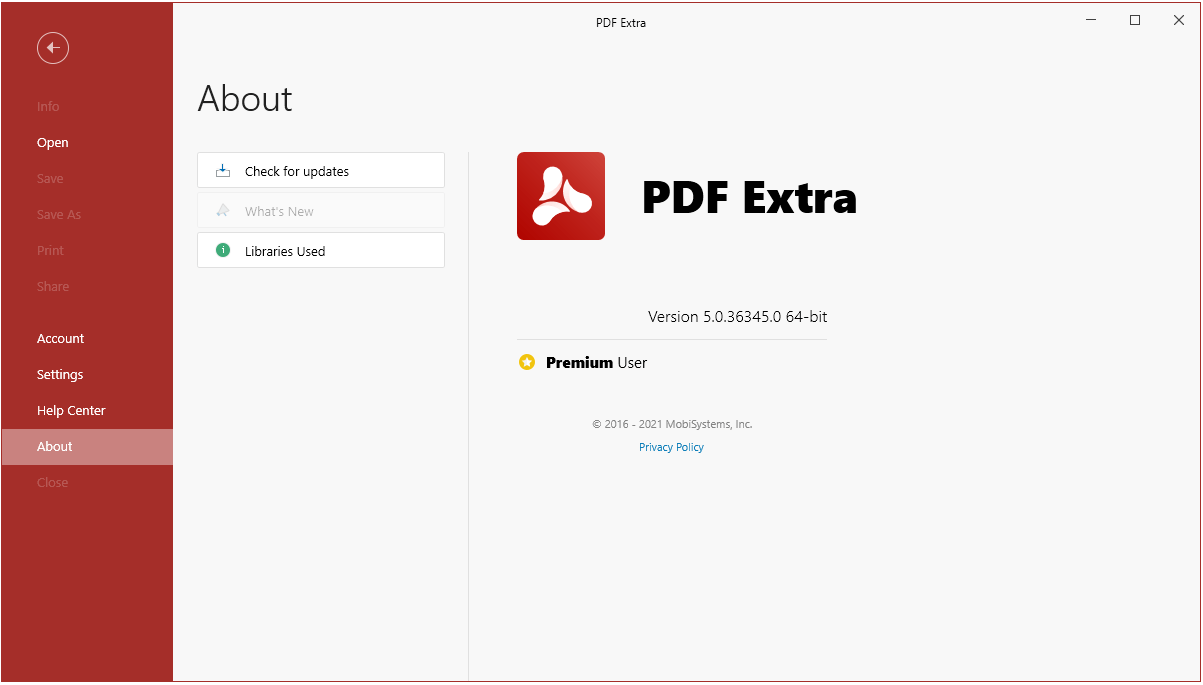
Task: Open the Privacy Policy link
Action: [x=671, y=447]
